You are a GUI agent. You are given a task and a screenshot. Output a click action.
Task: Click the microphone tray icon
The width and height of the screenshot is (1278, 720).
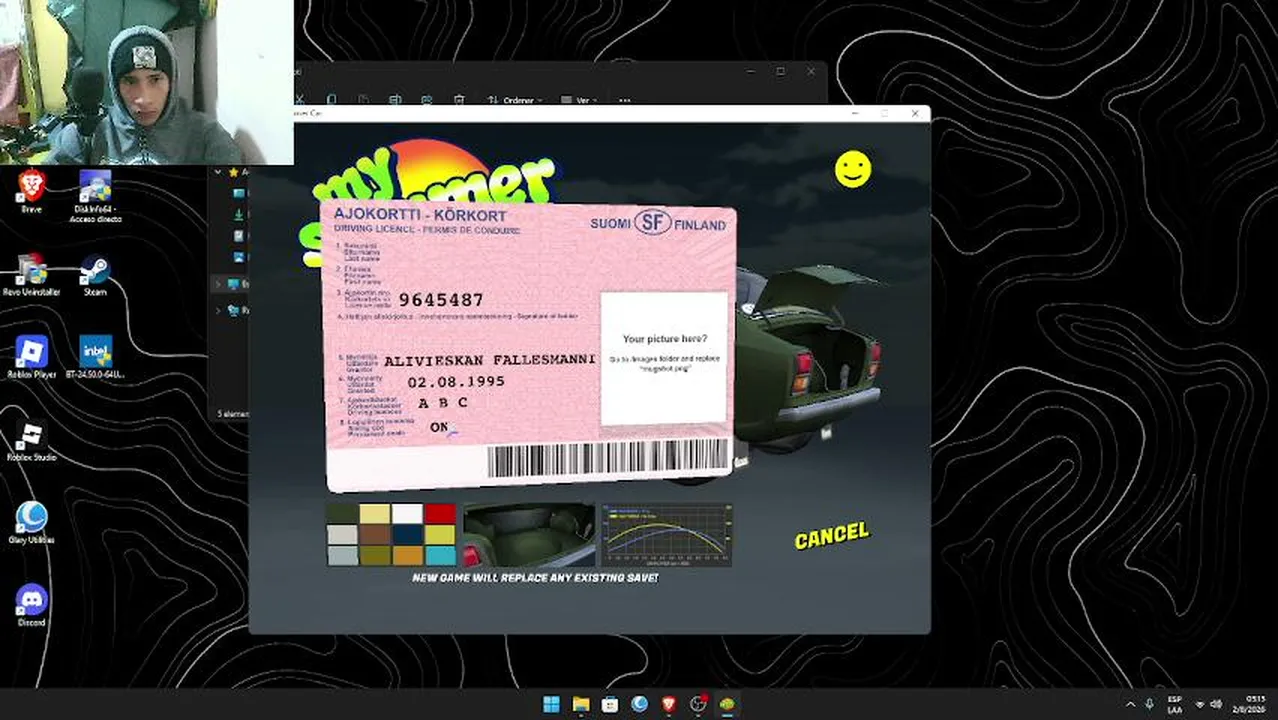(x=1150, y=704)
